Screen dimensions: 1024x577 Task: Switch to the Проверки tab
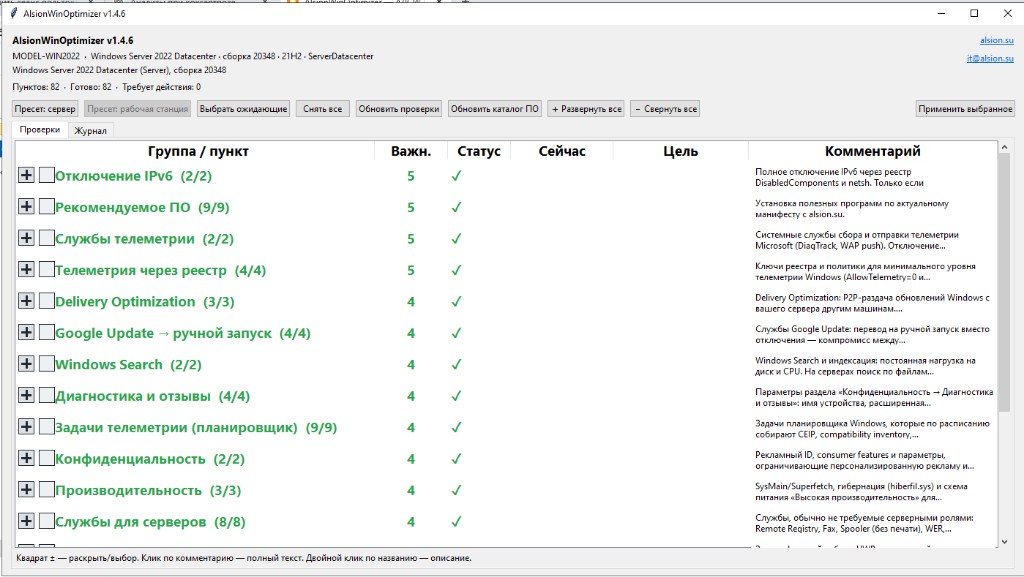point(40,129)
